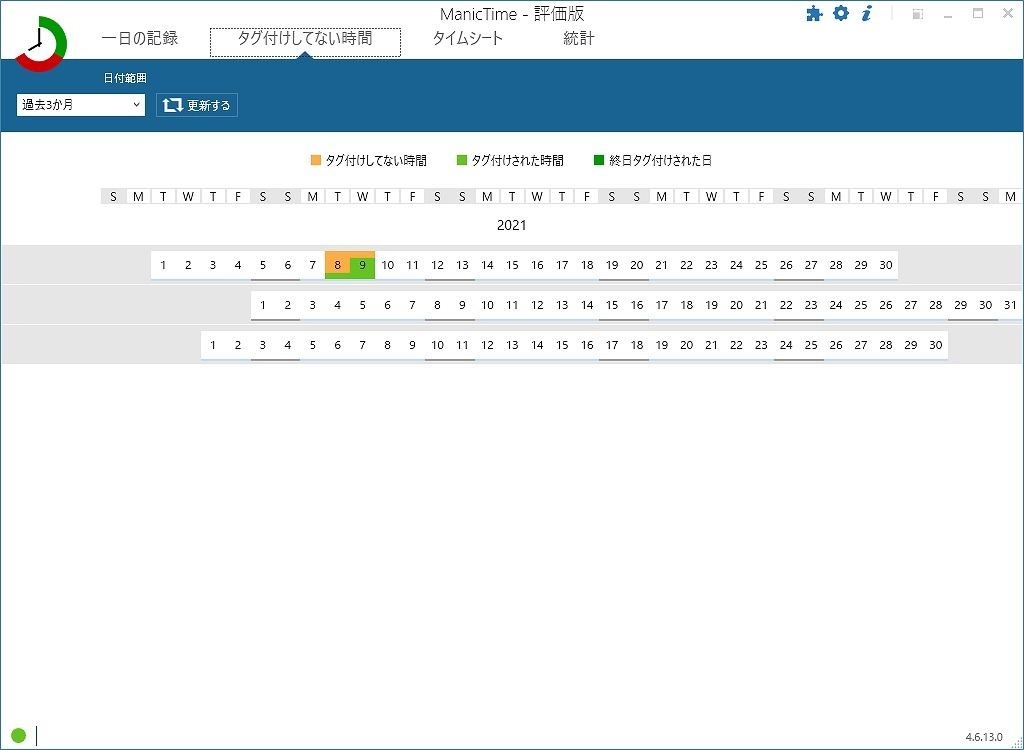
Task: Select orange-highlighted day 8 in first row
Action: 338,265
